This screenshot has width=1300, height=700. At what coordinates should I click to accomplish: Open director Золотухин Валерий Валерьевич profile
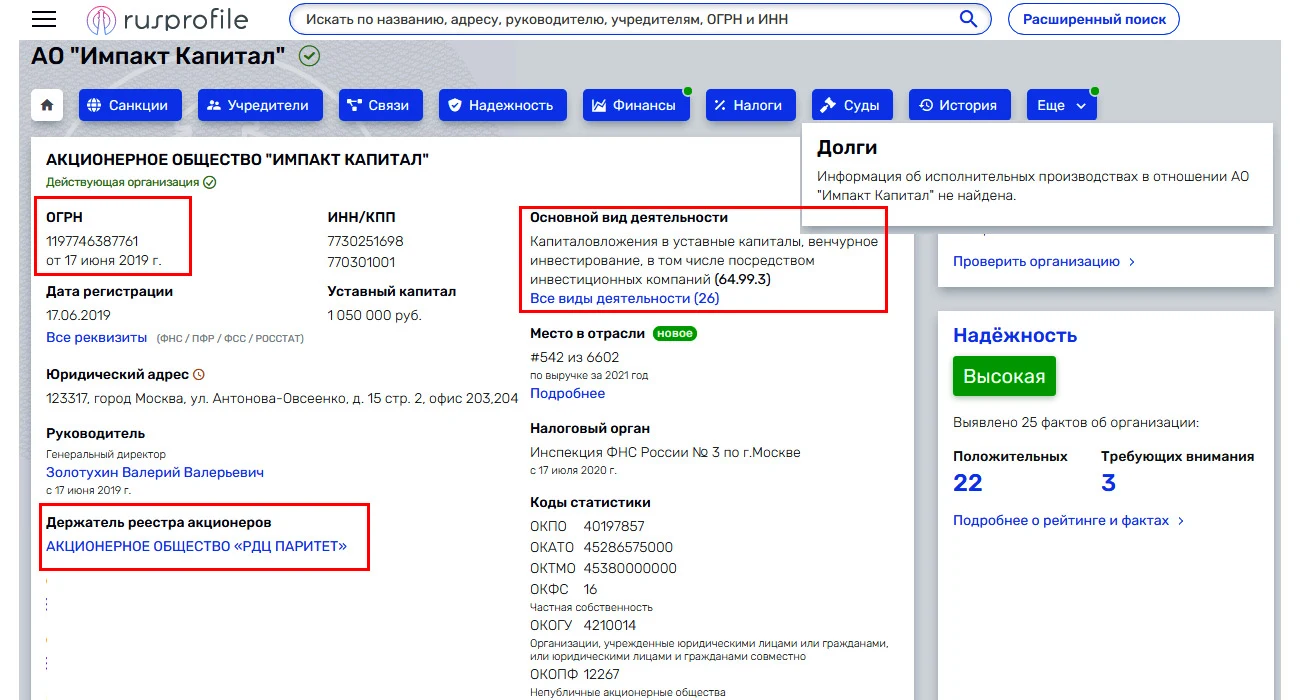tap(155, 472)
